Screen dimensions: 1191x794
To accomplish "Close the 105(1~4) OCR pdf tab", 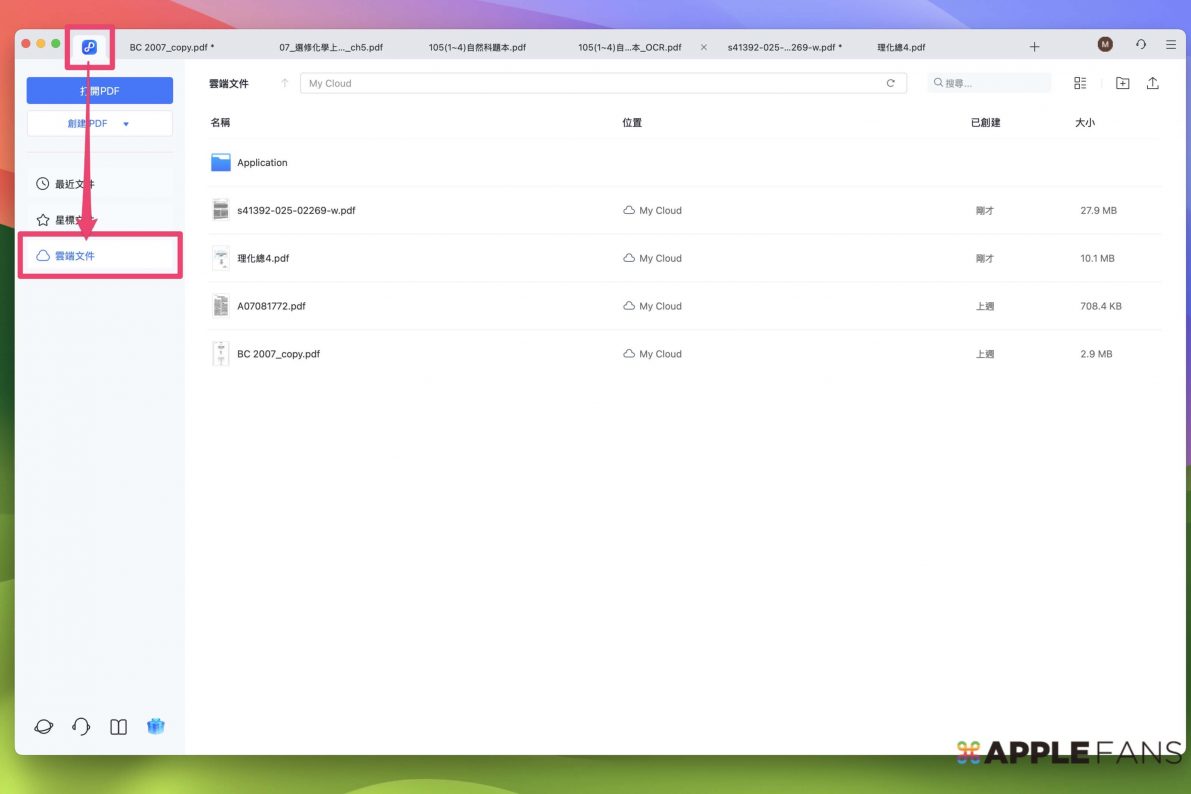I will [x=703, y=47].
